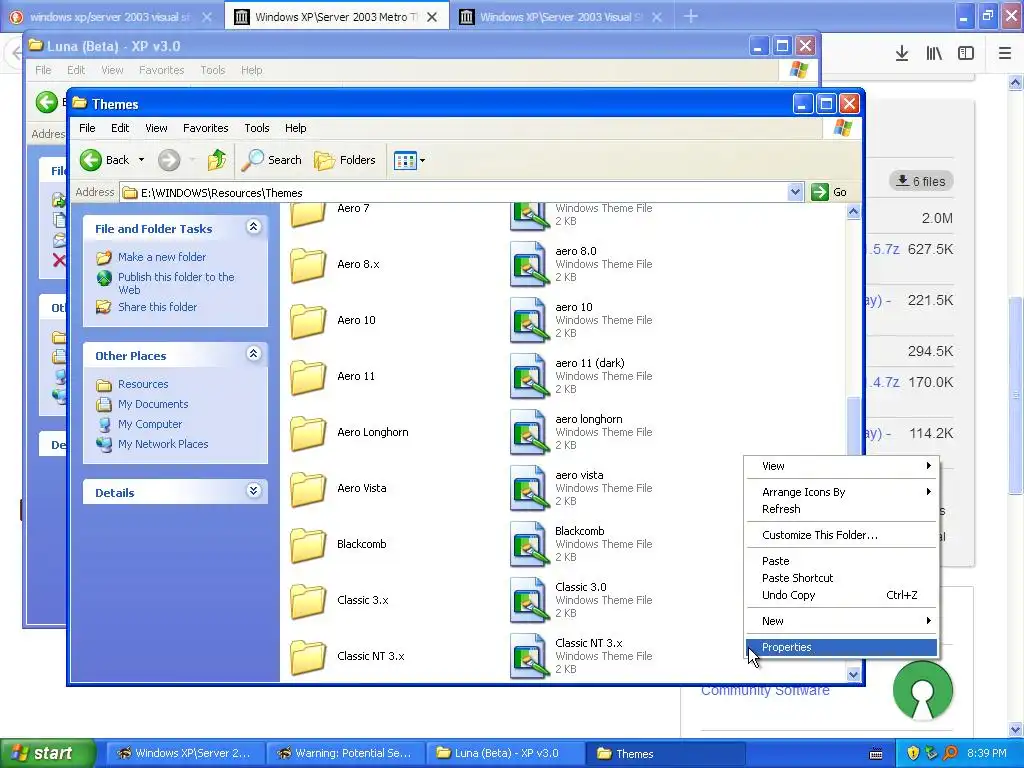
Task: Click the greyed Forward arrow in the Themes toolbar
Action: coord(168,160)
